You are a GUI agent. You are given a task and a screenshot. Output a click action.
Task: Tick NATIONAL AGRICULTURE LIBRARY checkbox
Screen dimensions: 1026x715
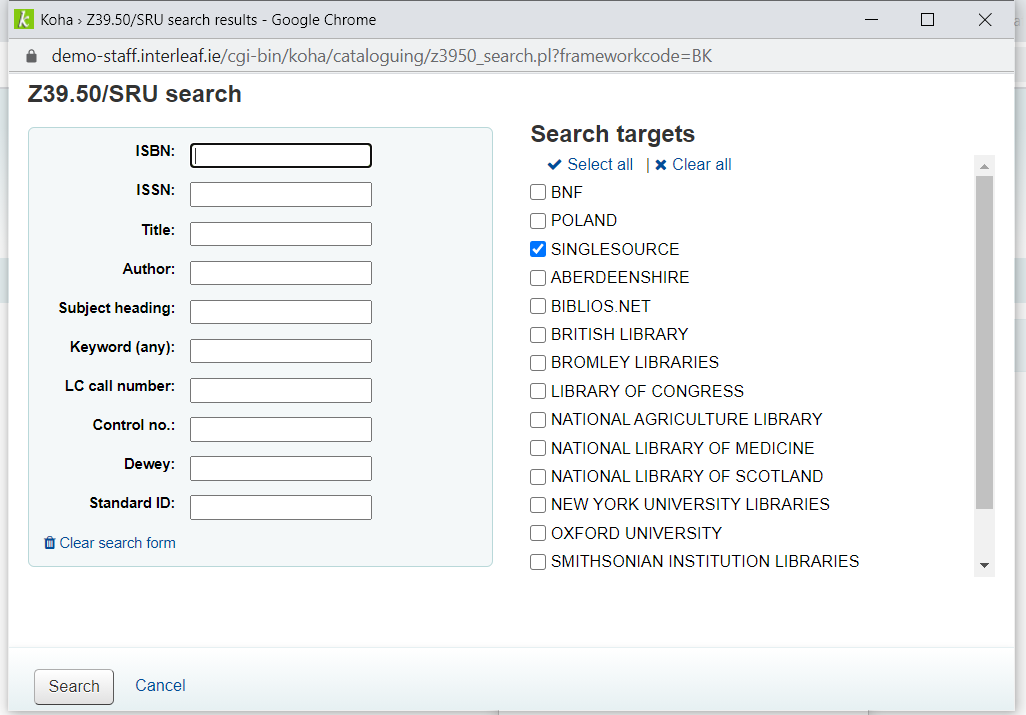pos(538,419)
